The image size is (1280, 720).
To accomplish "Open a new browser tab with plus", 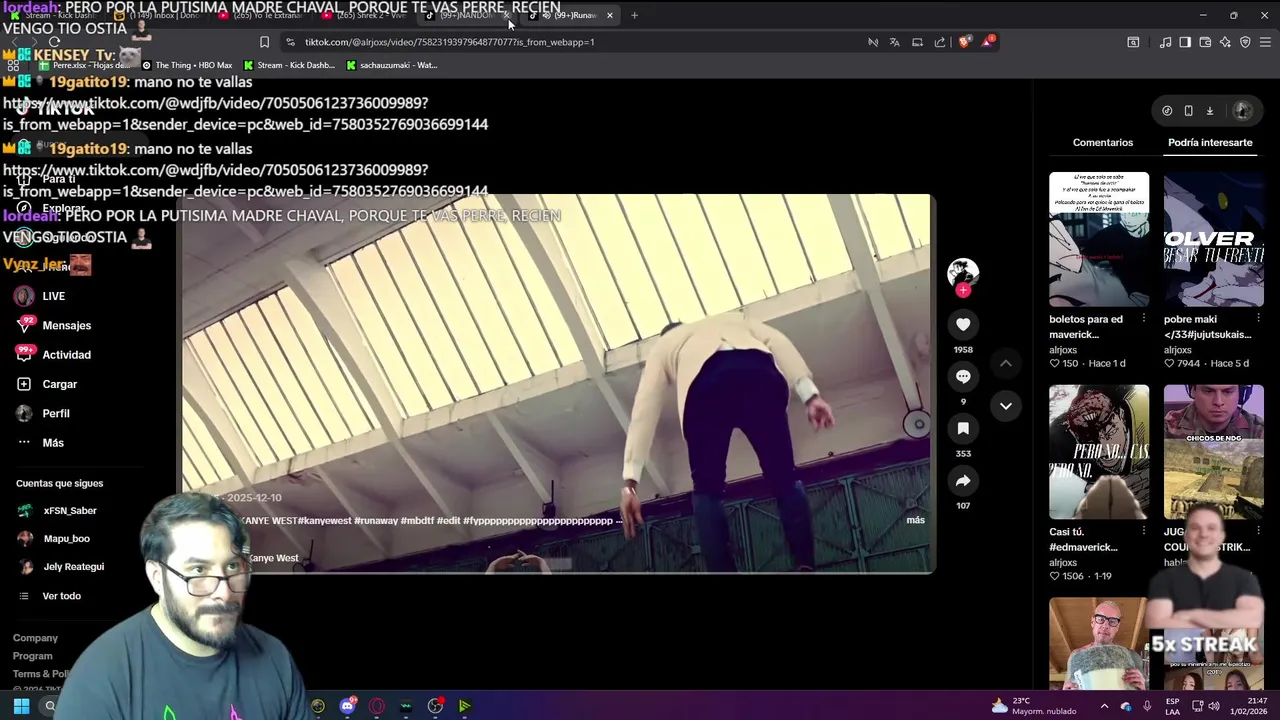I will (634, 15).
